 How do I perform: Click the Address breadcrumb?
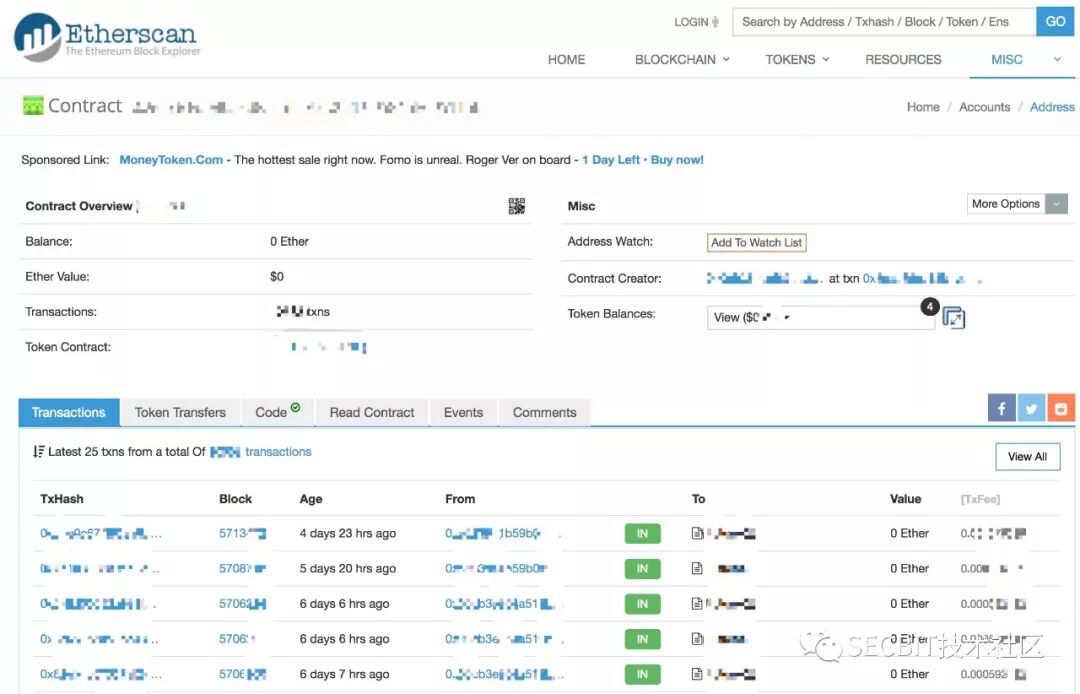(1052, 107)
